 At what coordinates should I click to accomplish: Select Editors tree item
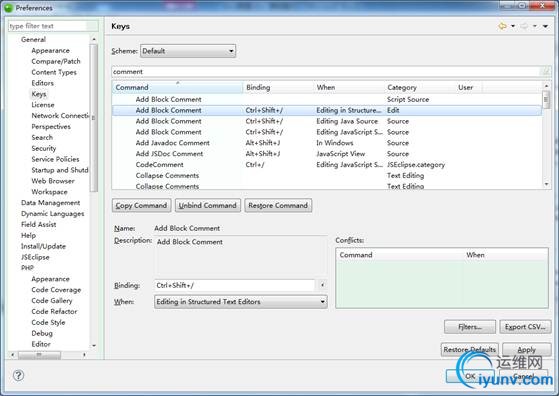pyautogui.click(x=42, y=83)
